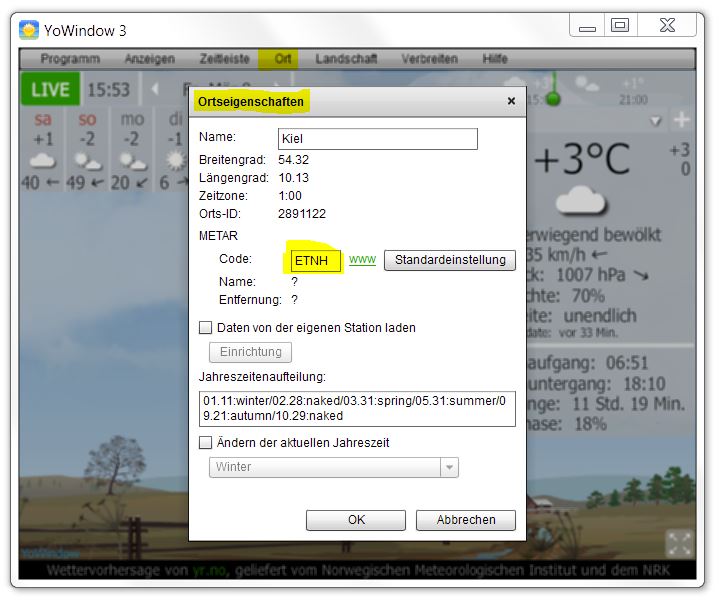Screen dimensions: 722x603
Task: Open the Verbreiten menu
Action: tap(429, 59)
